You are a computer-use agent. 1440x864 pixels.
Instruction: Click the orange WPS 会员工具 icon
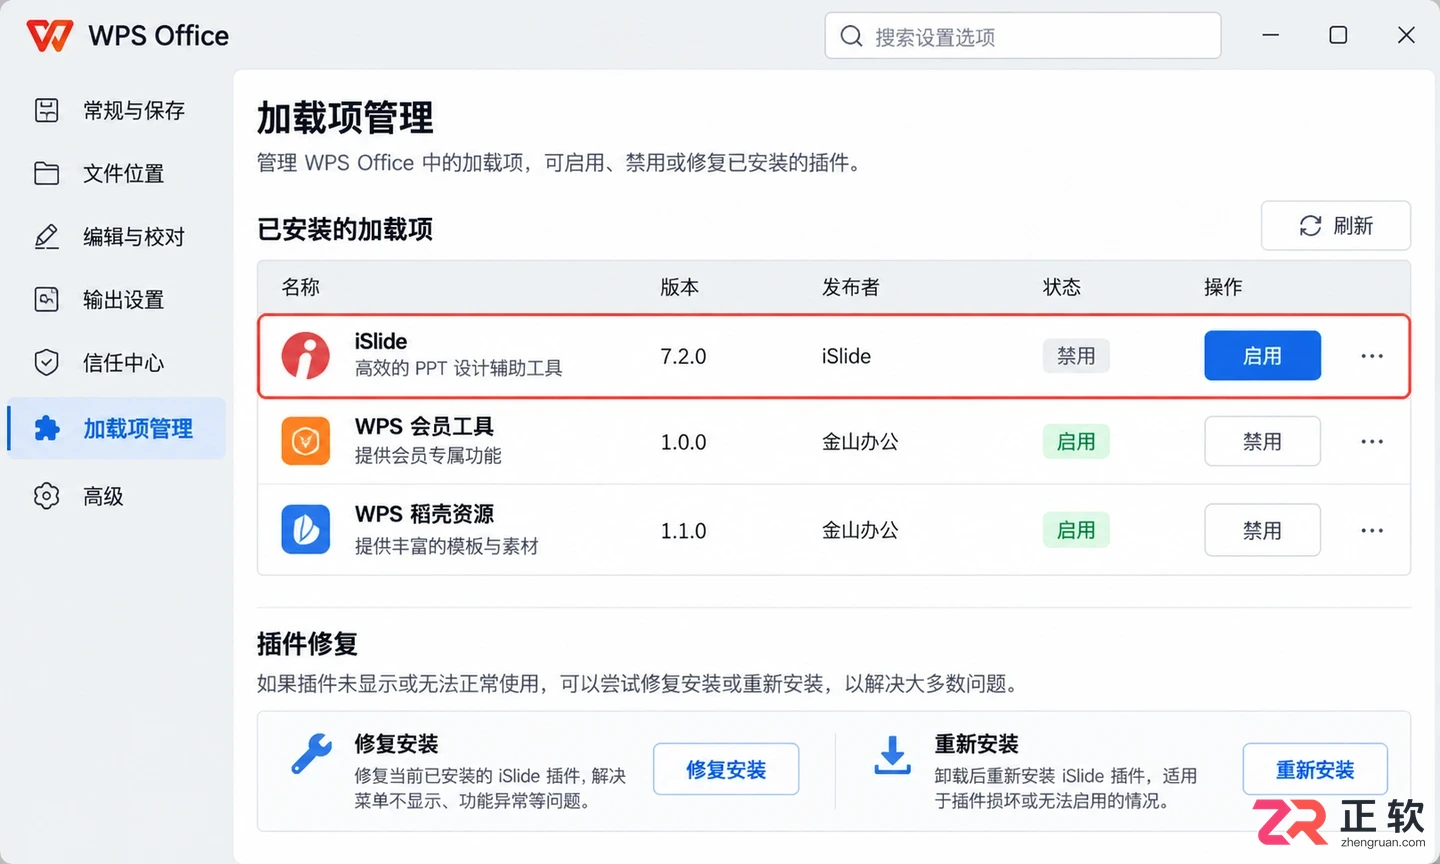tap(306, 441)
